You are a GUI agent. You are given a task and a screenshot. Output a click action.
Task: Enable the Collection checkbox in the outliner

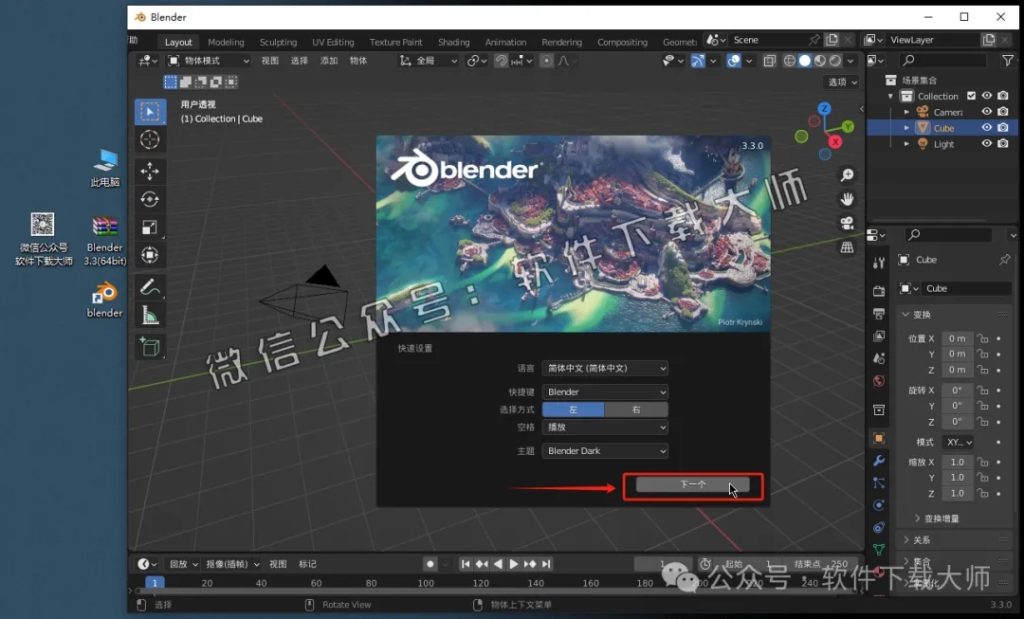tap(970, 95)
